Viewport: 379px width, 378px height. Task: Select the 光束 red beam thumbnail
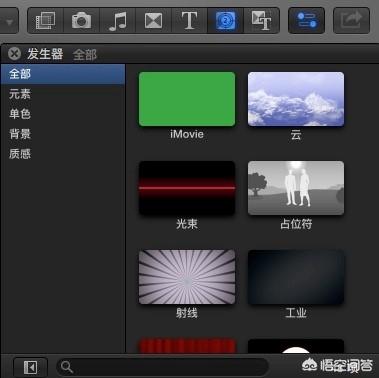pyautogui.click(x=187, y=188)
